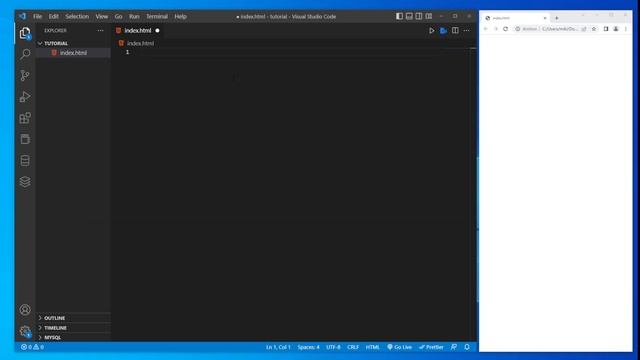Open the Go menu
640x360 pixels.
pyautogui.click(x=118, y=16)
